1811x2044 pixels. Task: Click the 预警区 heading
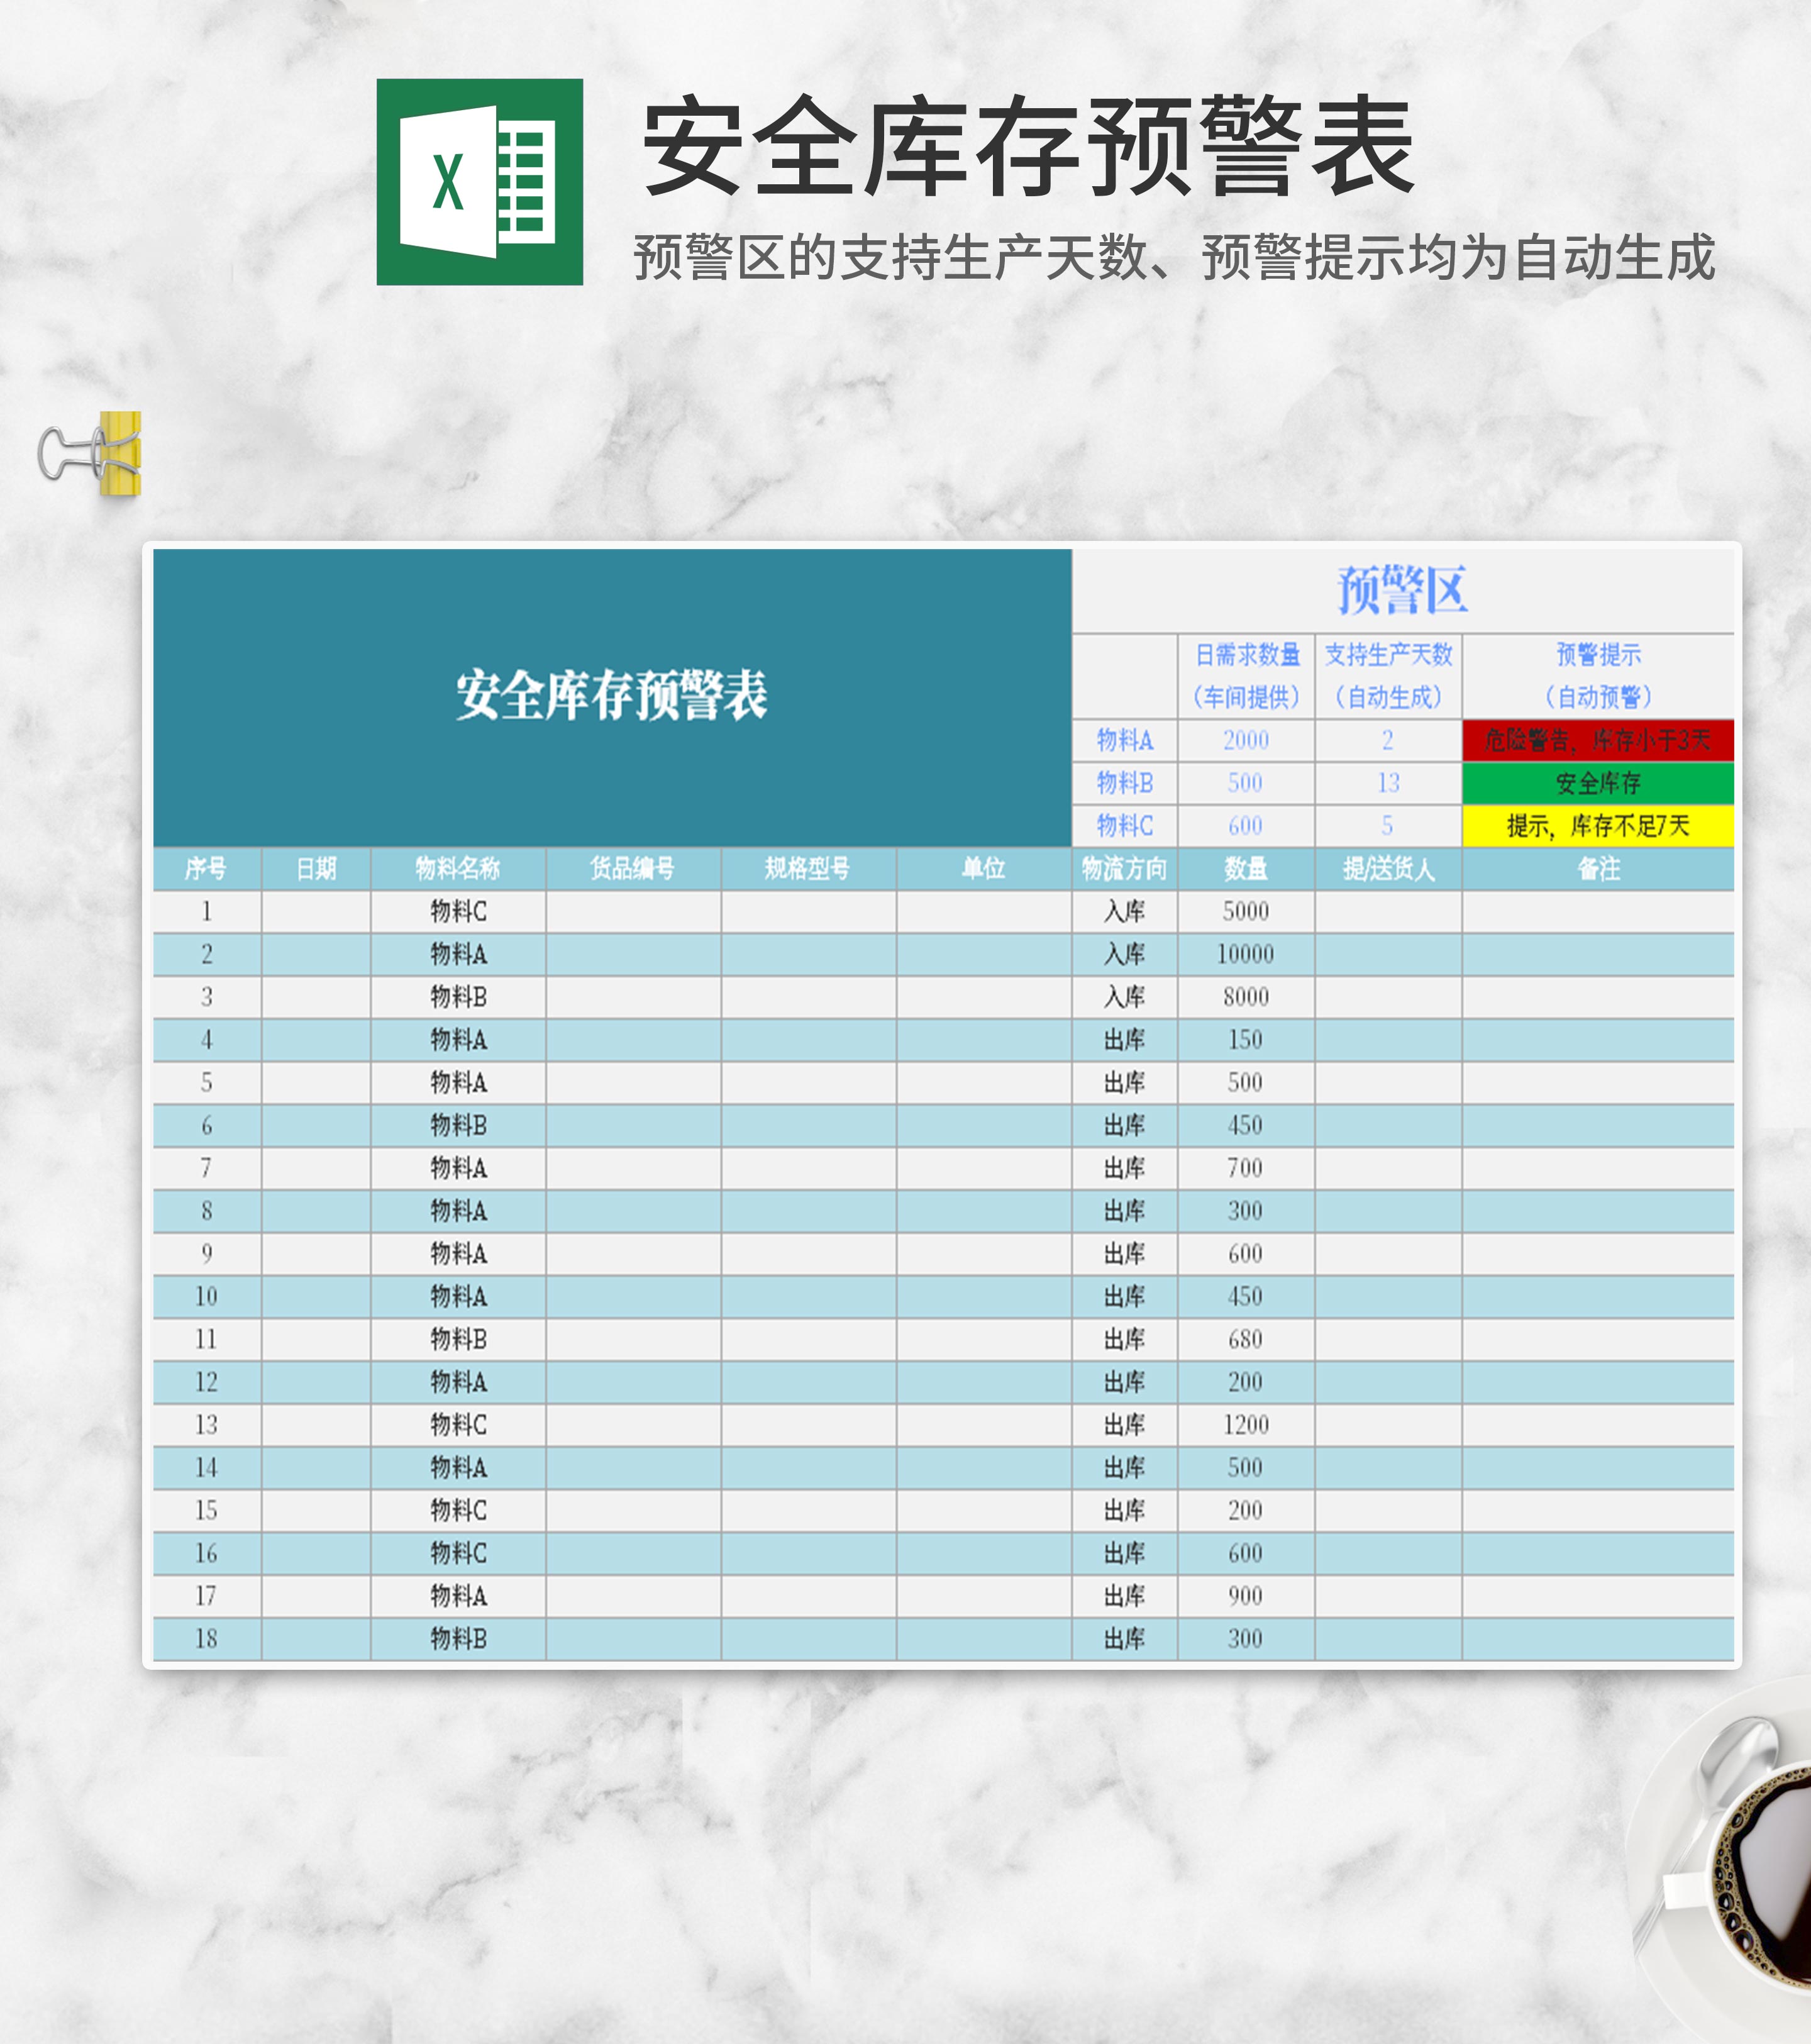[1402, 590]
